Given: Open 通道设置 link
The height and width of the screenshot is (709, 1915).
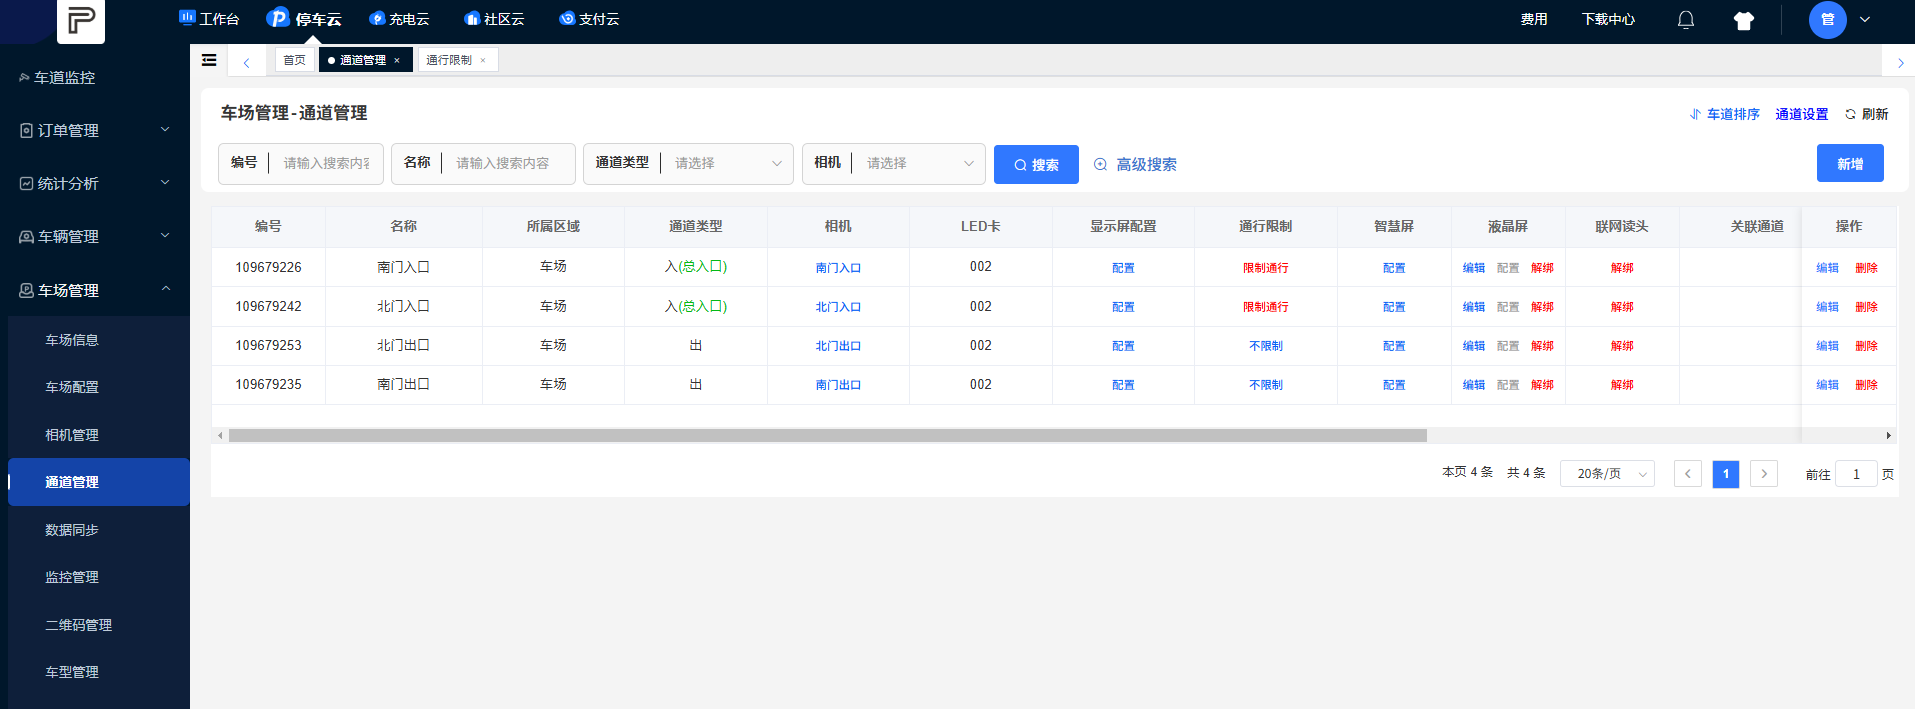Looking at the screenshot, I should 1801,114.
